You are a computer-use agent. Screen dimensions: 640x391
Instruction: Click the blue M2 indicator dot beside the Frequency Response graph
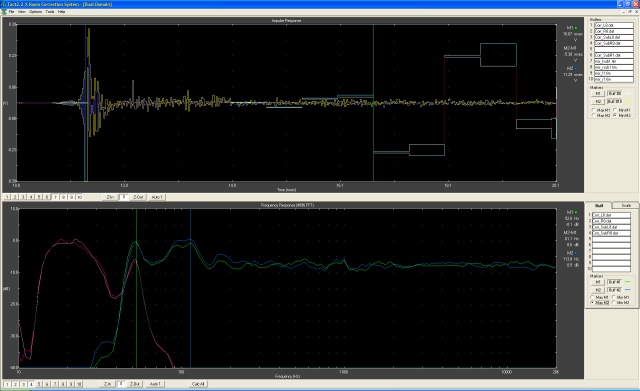click(576, 253)
